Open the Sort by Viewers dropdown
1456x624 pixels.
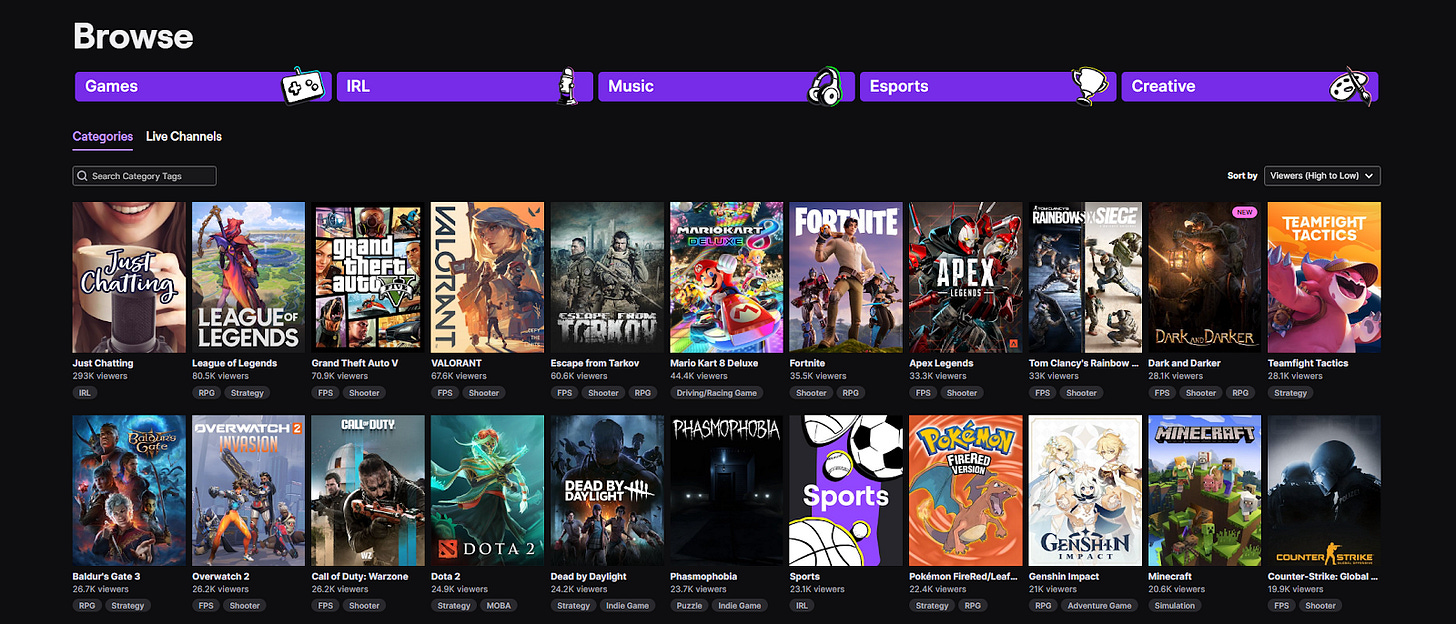(1322, 176)
